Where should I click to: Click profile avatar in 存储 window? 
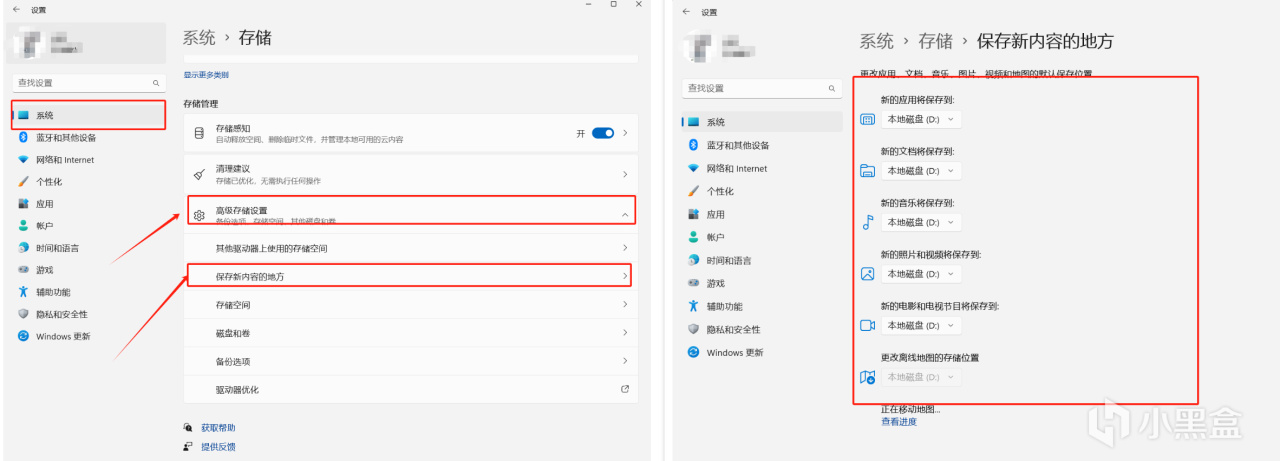pyautogui.click(x=27, y=42)
